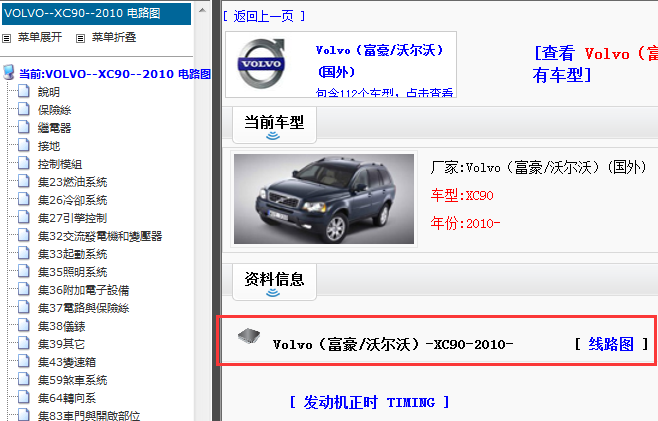Click the page icon next to 集64轉向系
Screen dimensions: 658x421
pyautogui.click(x=24, y=397)
